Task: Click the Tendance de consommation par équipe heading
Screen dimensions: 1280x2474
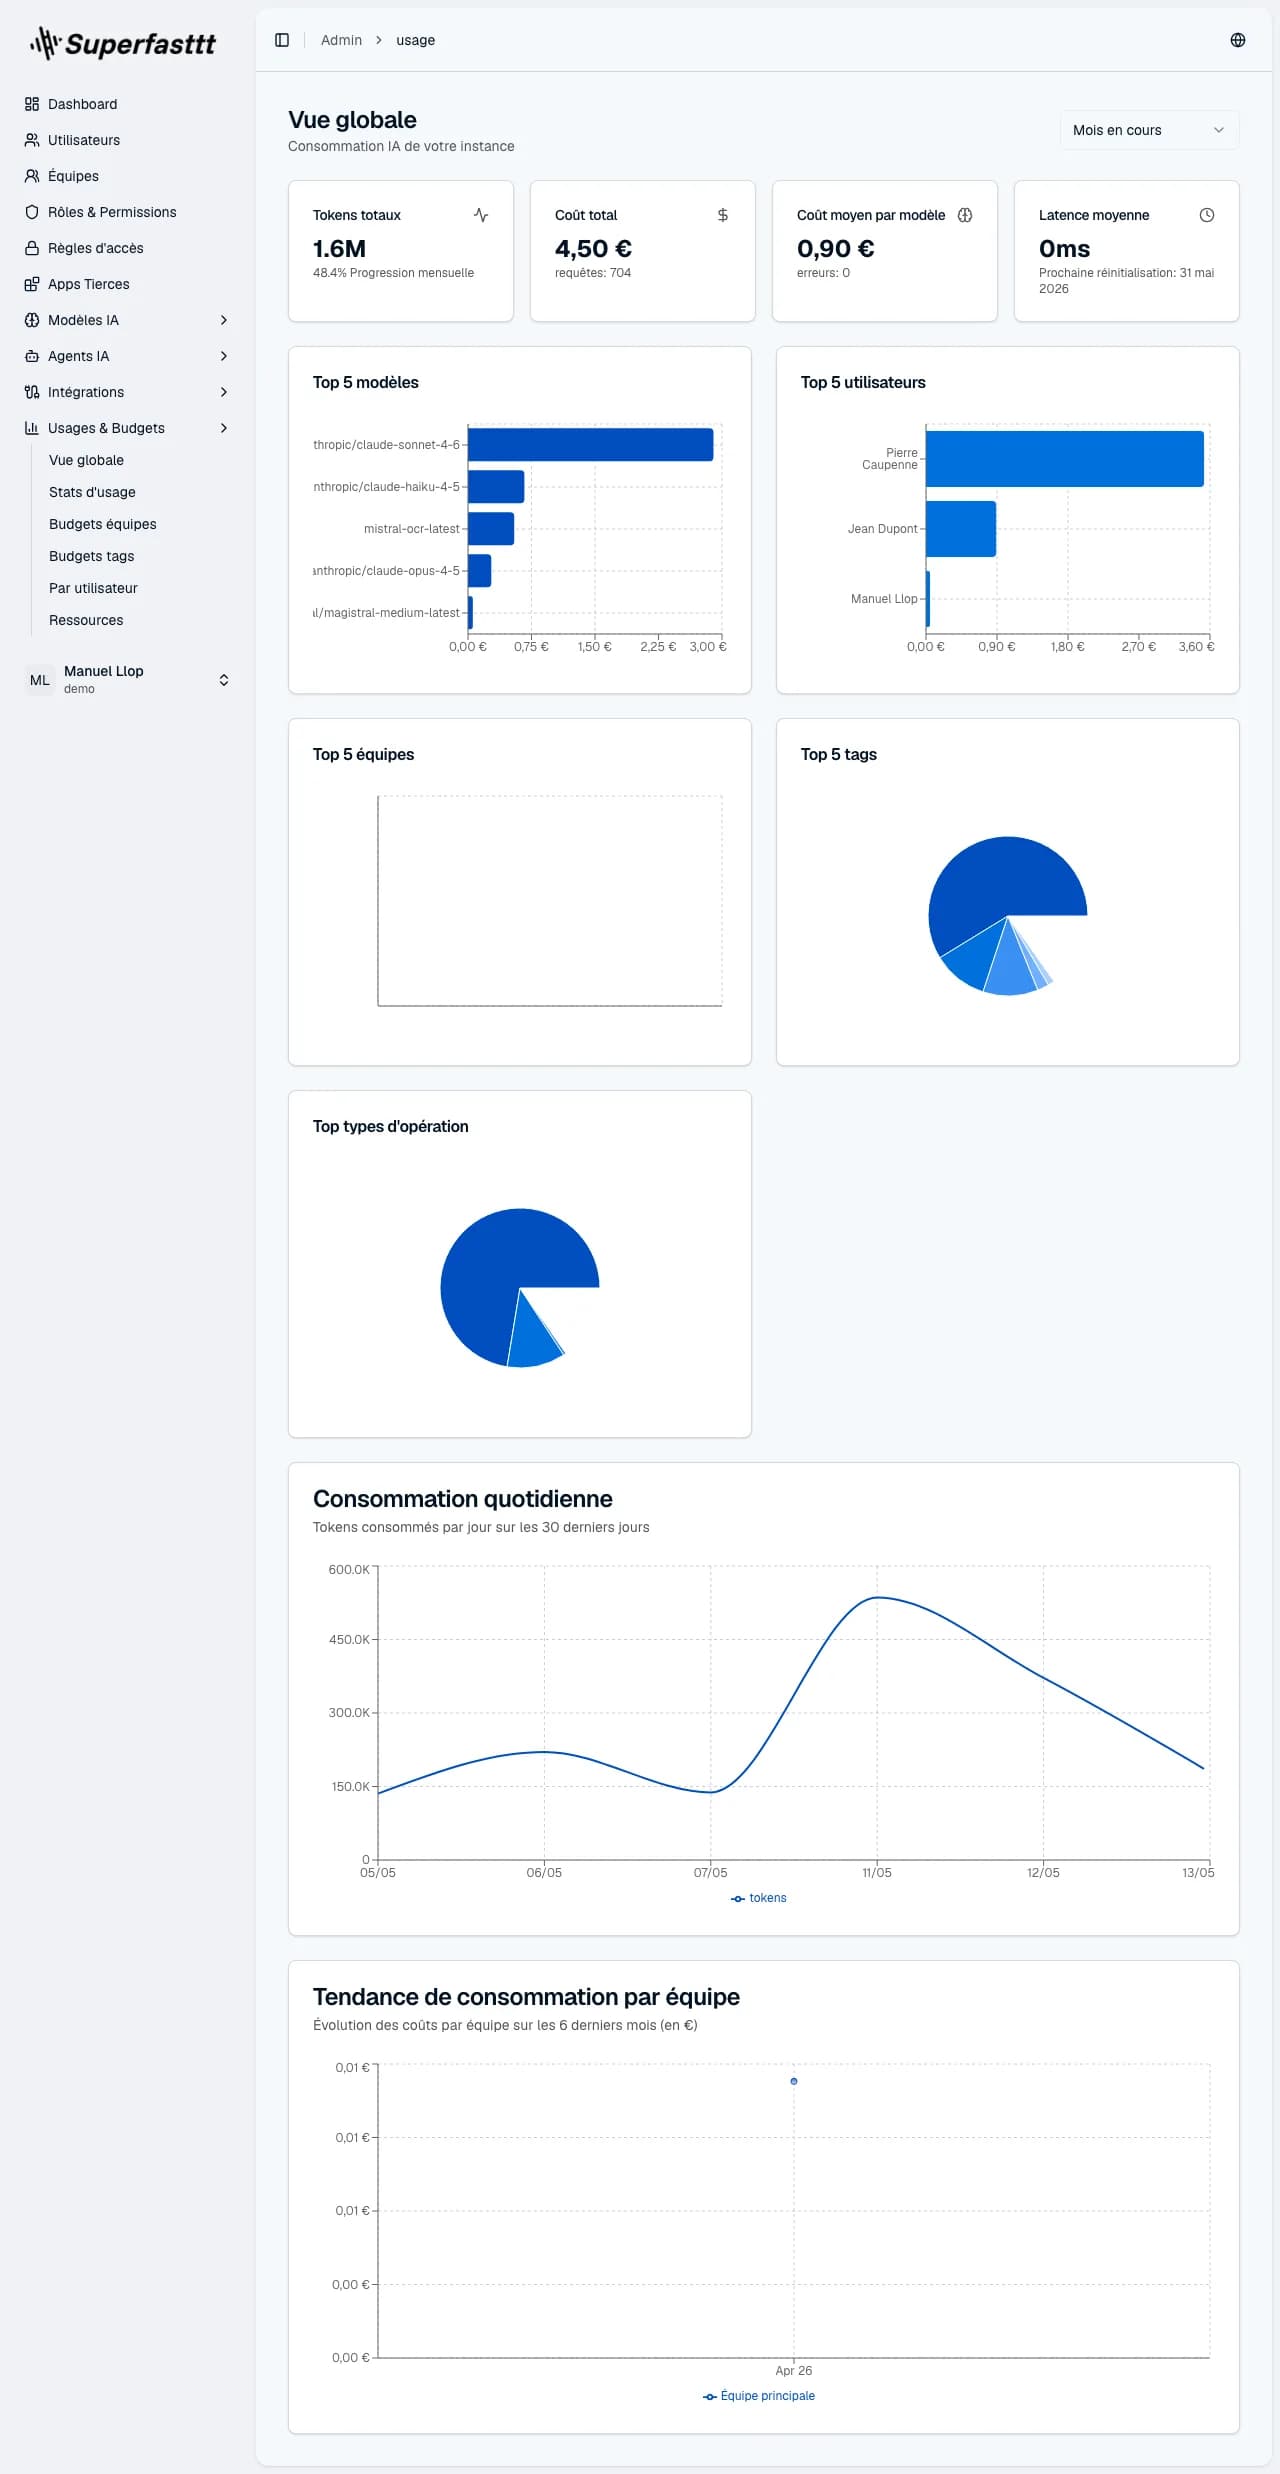Action: 526,1997
